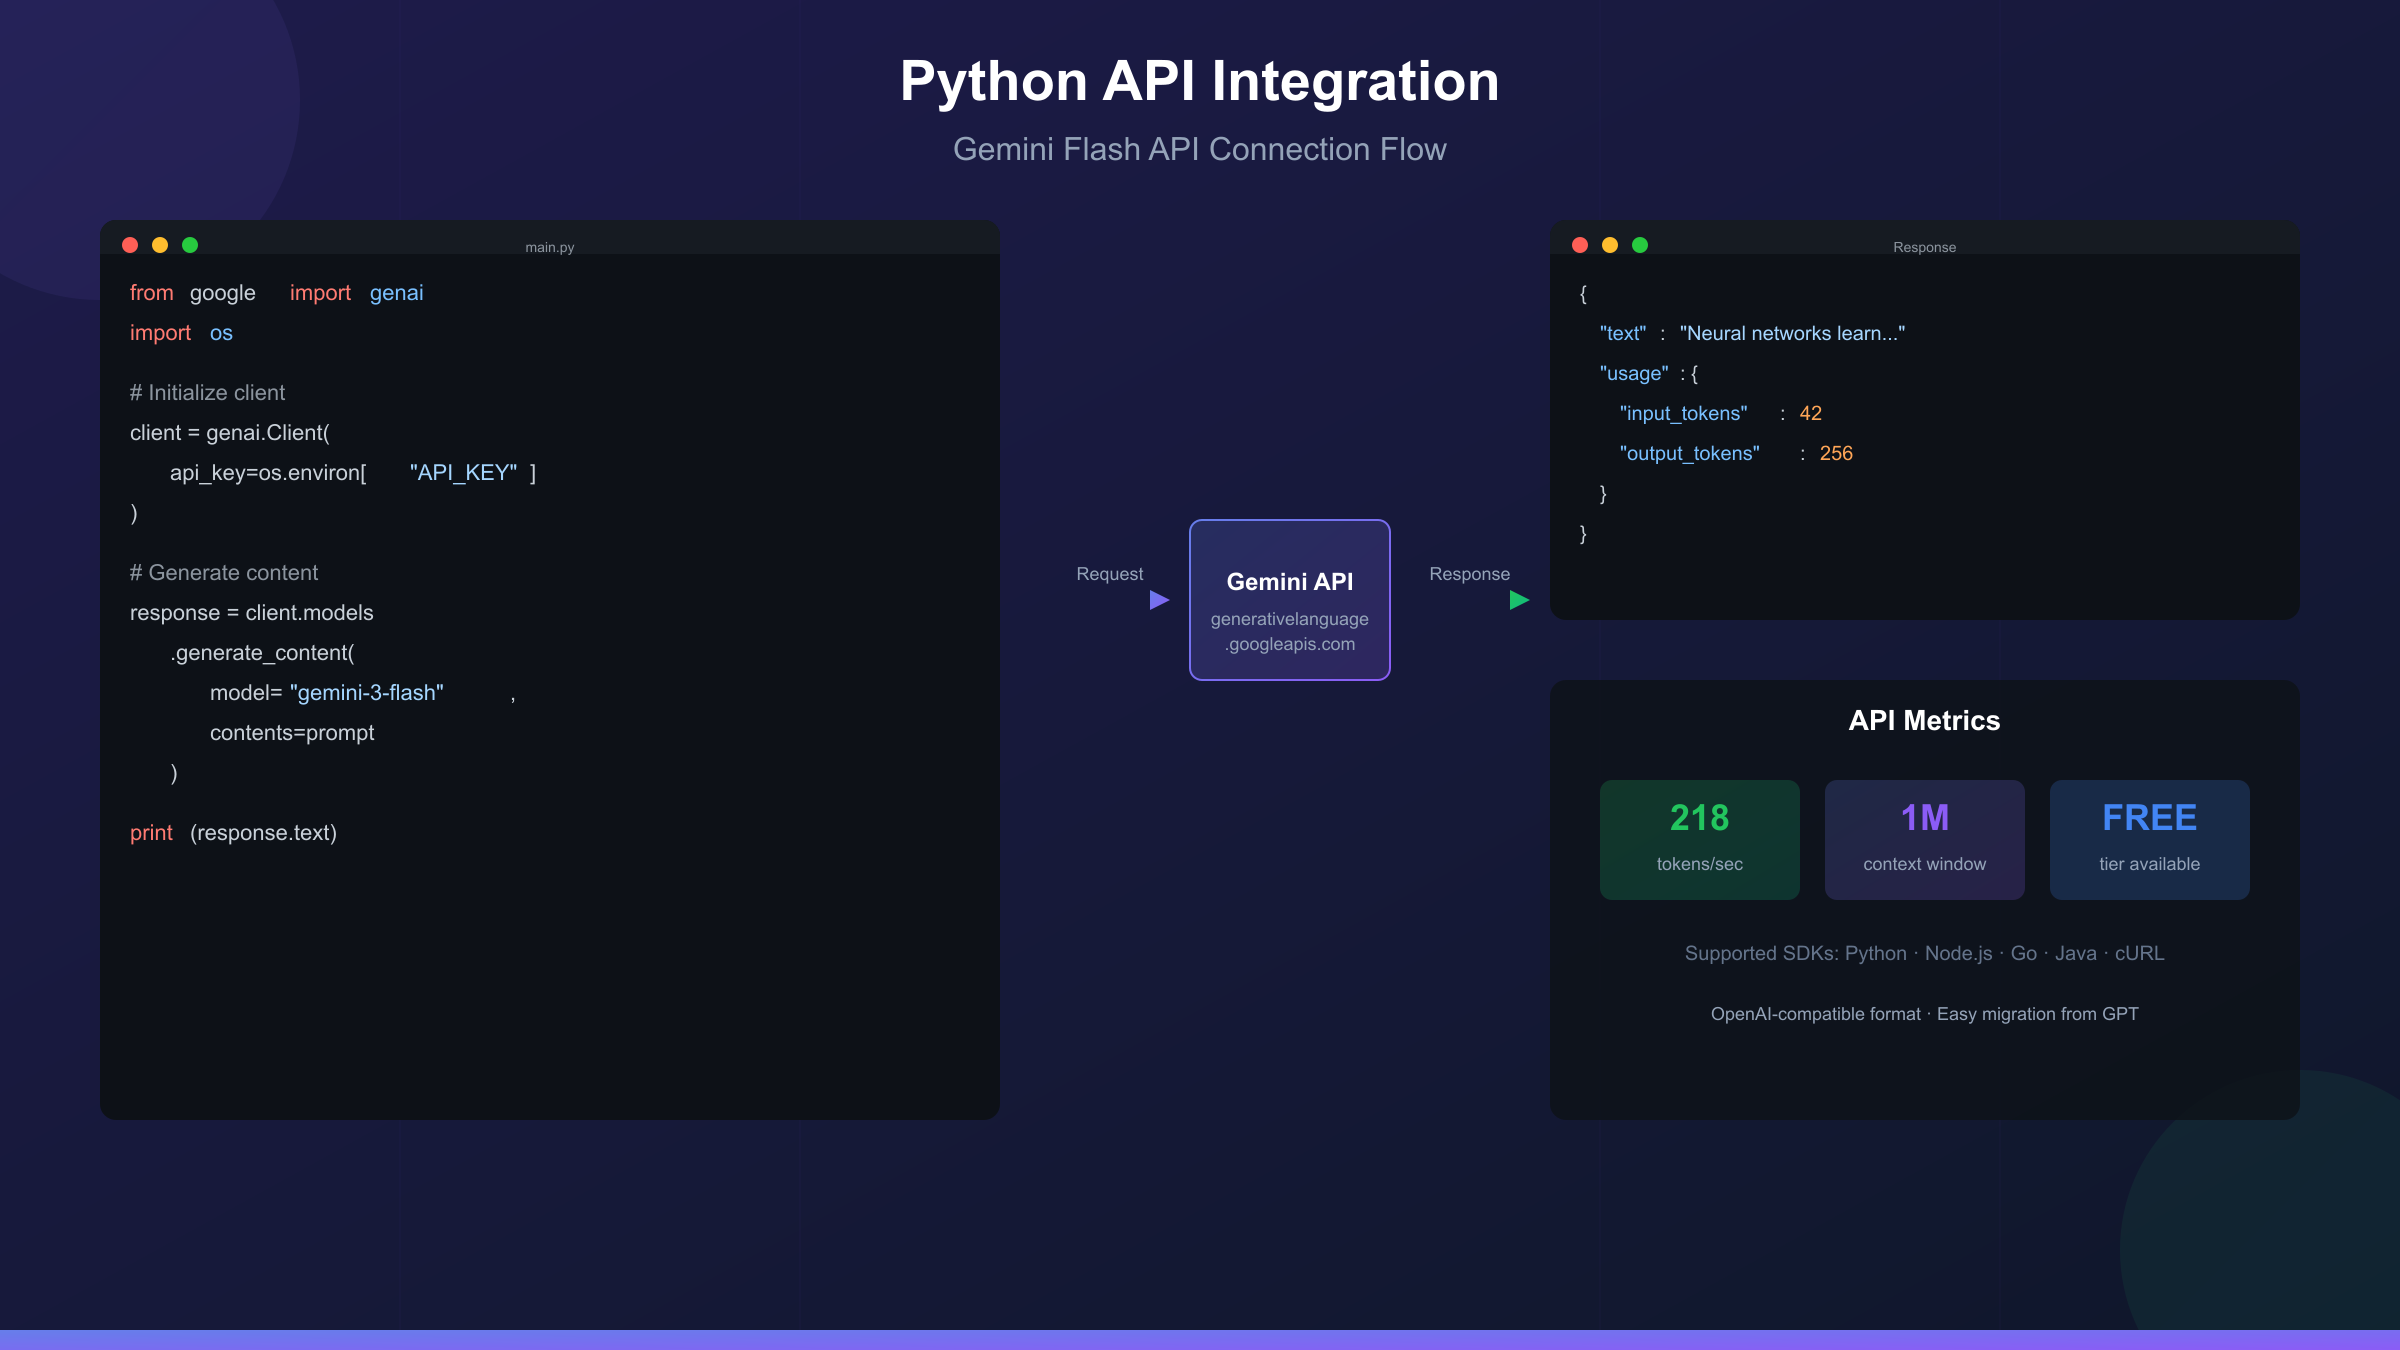Click the output_tokens value 256

point(1837,453)
